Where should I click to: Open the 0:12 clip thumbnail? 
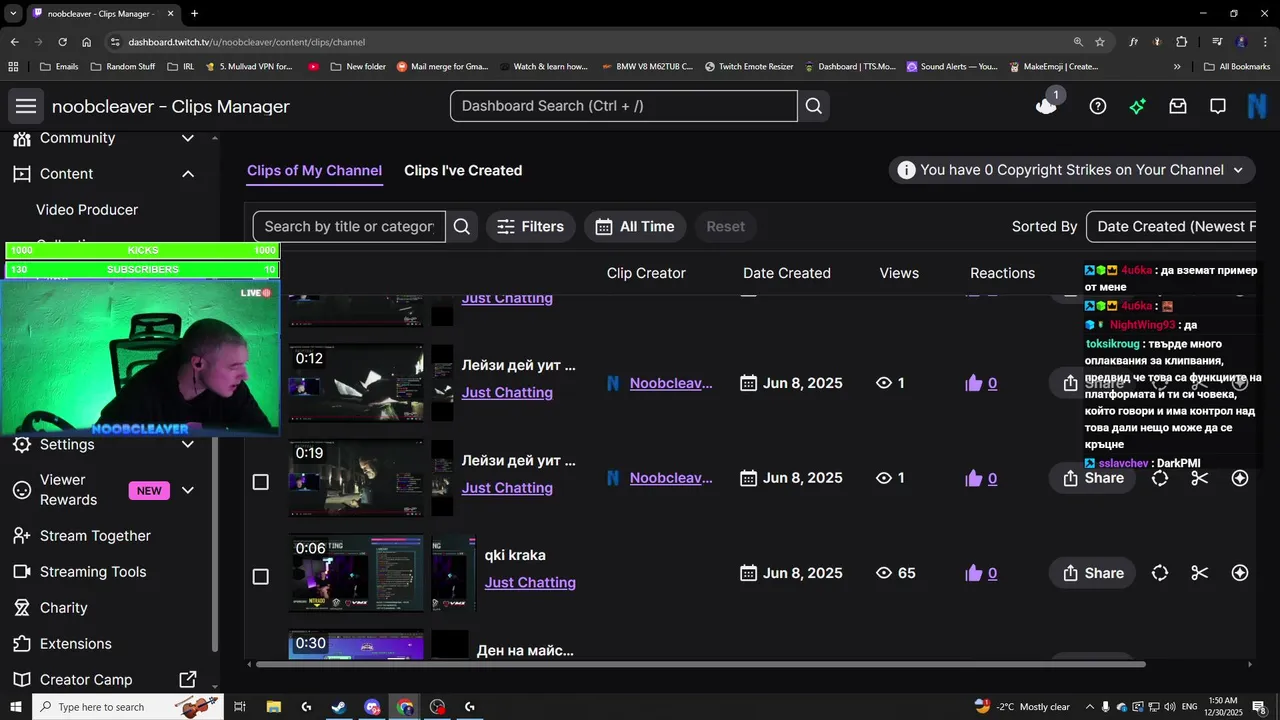point(357,383)
